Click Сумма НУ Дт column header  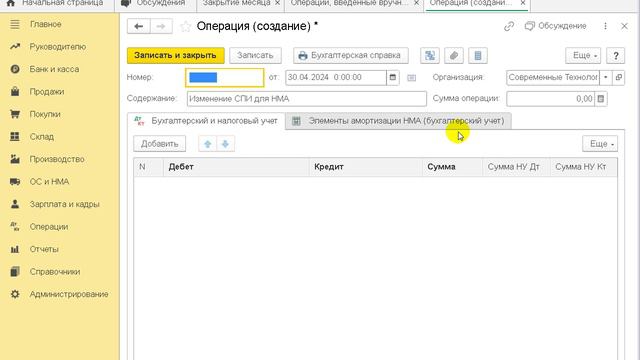point(516,167)
